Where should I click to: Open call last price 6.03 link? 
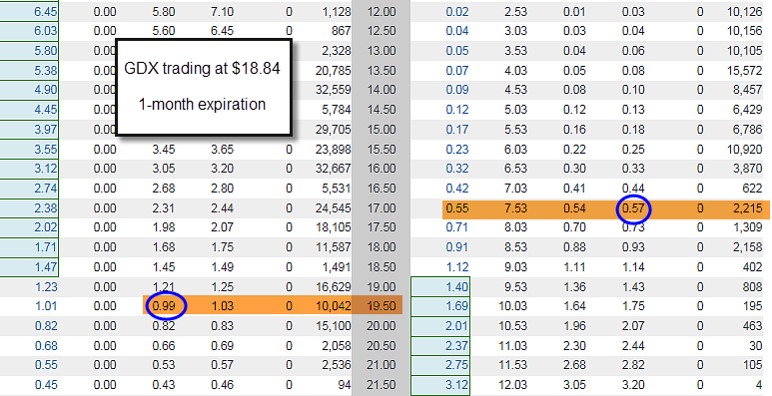(45, 31)
